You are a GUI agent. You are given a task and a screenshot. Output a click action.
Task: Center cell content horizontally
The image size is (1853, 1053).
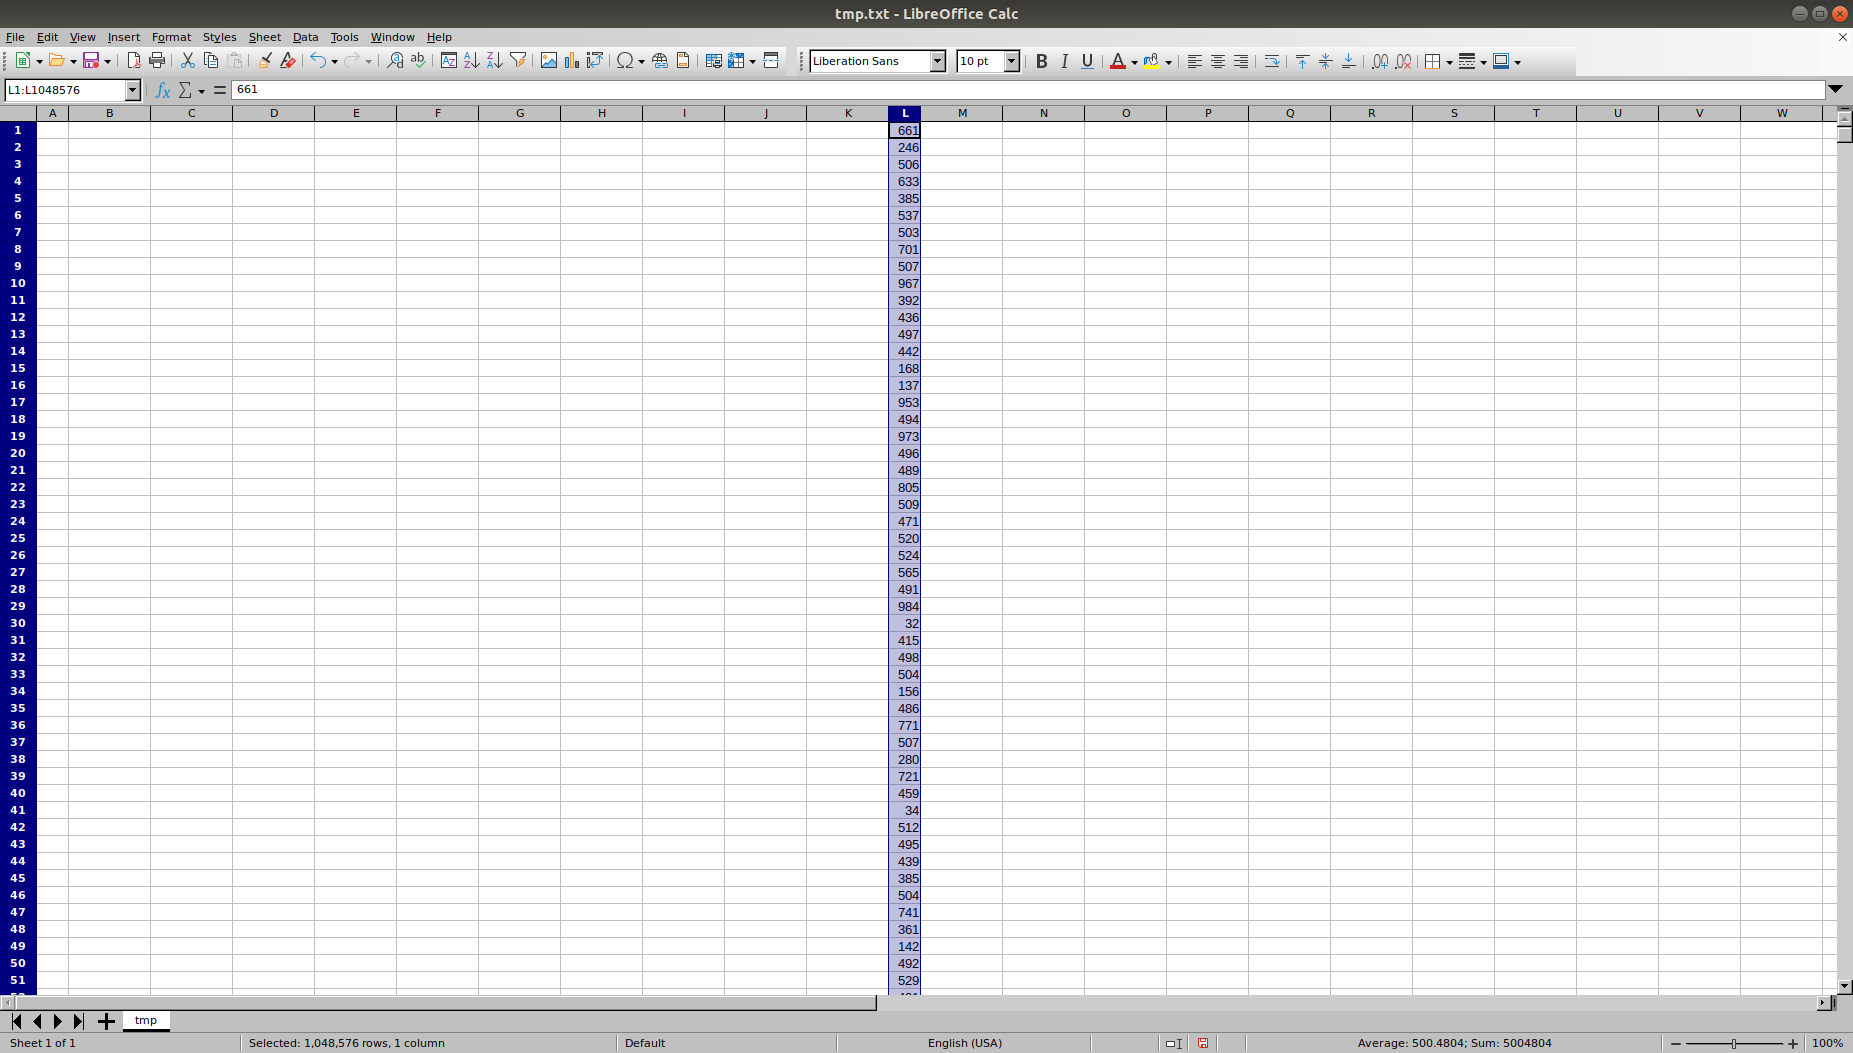click(1218, 61)
